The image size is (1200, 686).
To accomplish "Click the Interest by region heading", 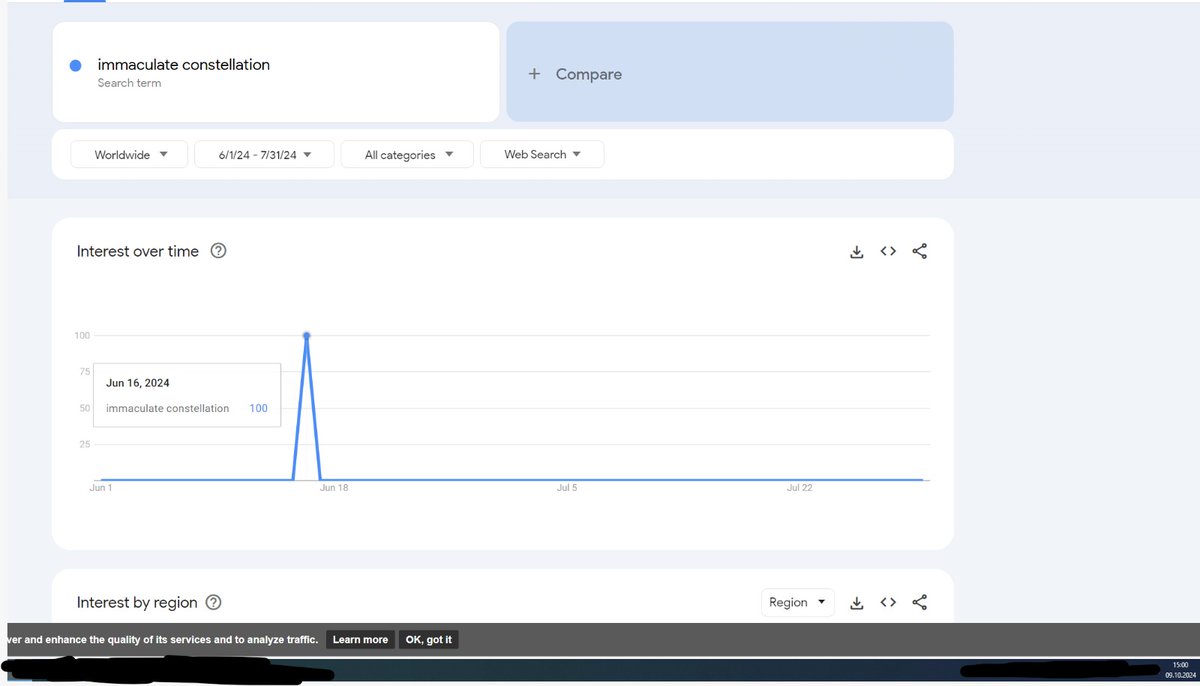I will 137,602.
